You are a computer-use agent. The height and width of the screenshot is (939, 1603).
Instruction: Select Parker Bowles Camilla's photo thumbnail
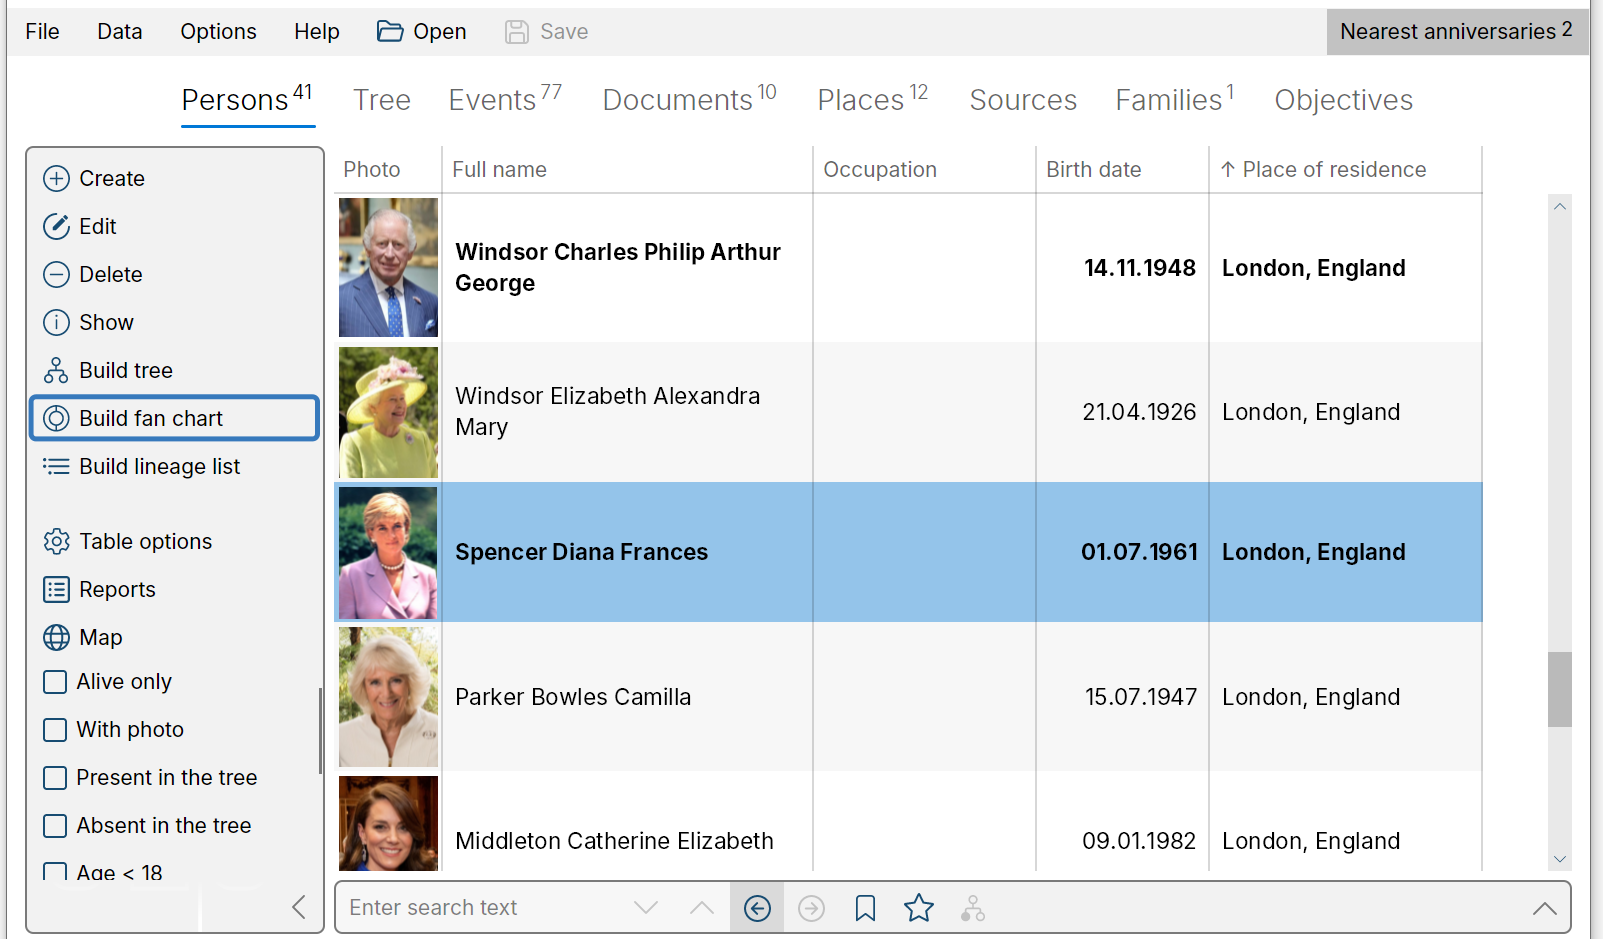click(388, 697)
